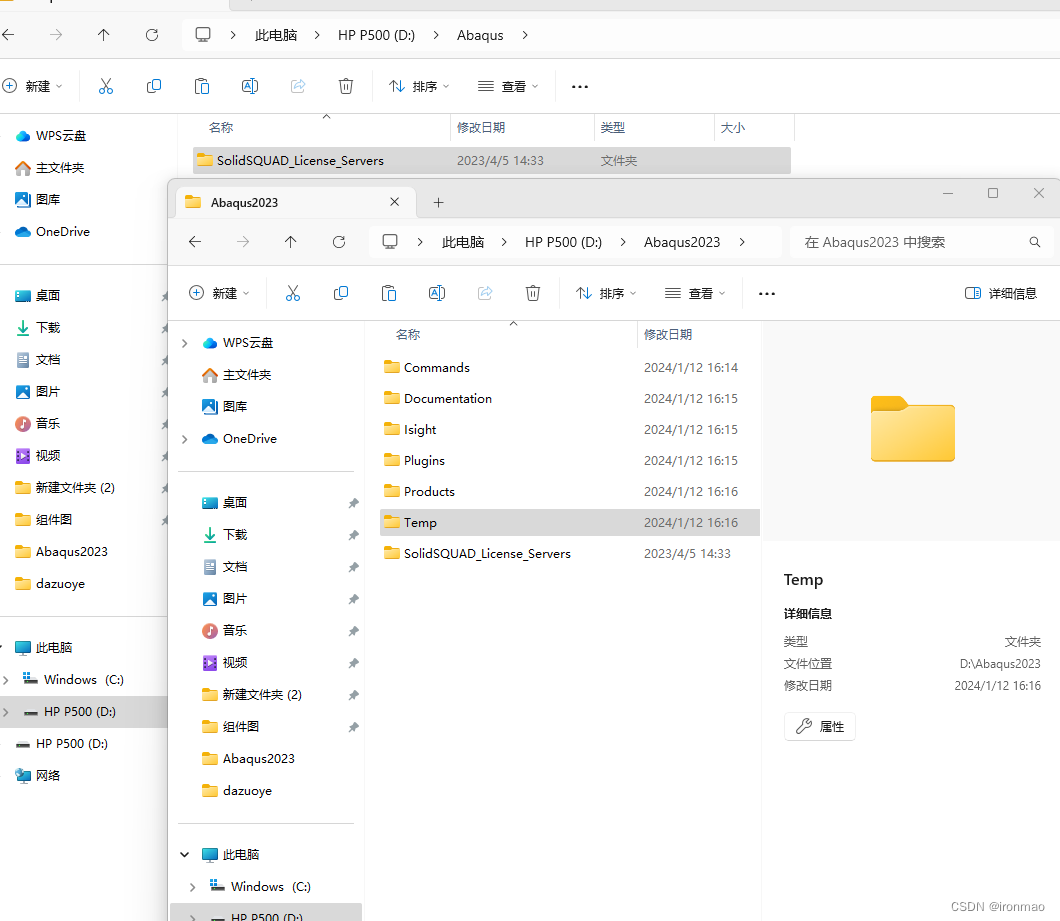Click the share icon in the back Abaqus window
This screenshot has height=921, width=1060.
tap(298, 87)
